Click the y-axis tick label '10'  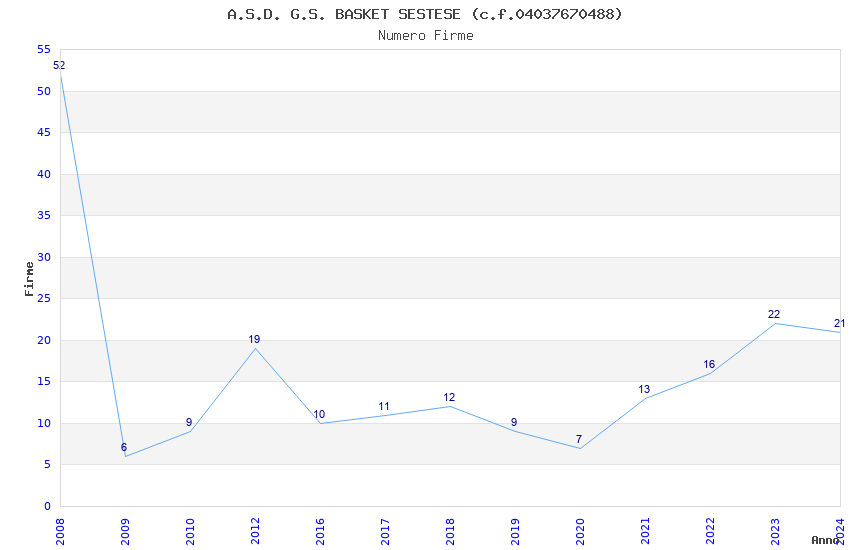tap(44, 423)
